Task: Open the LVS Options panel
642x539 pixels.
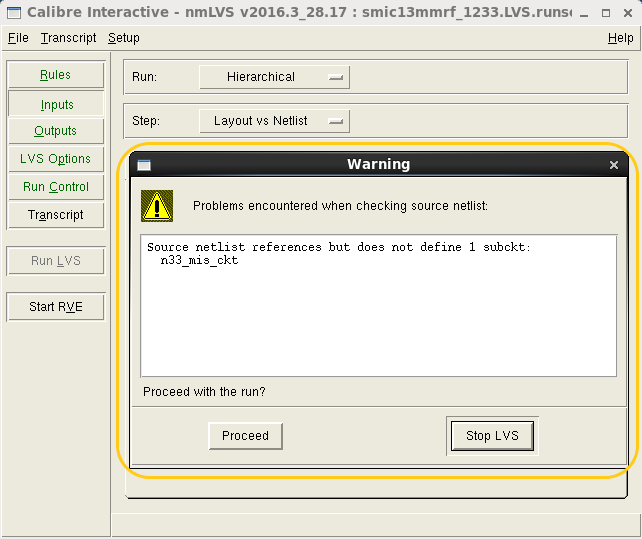Action: 56,159
